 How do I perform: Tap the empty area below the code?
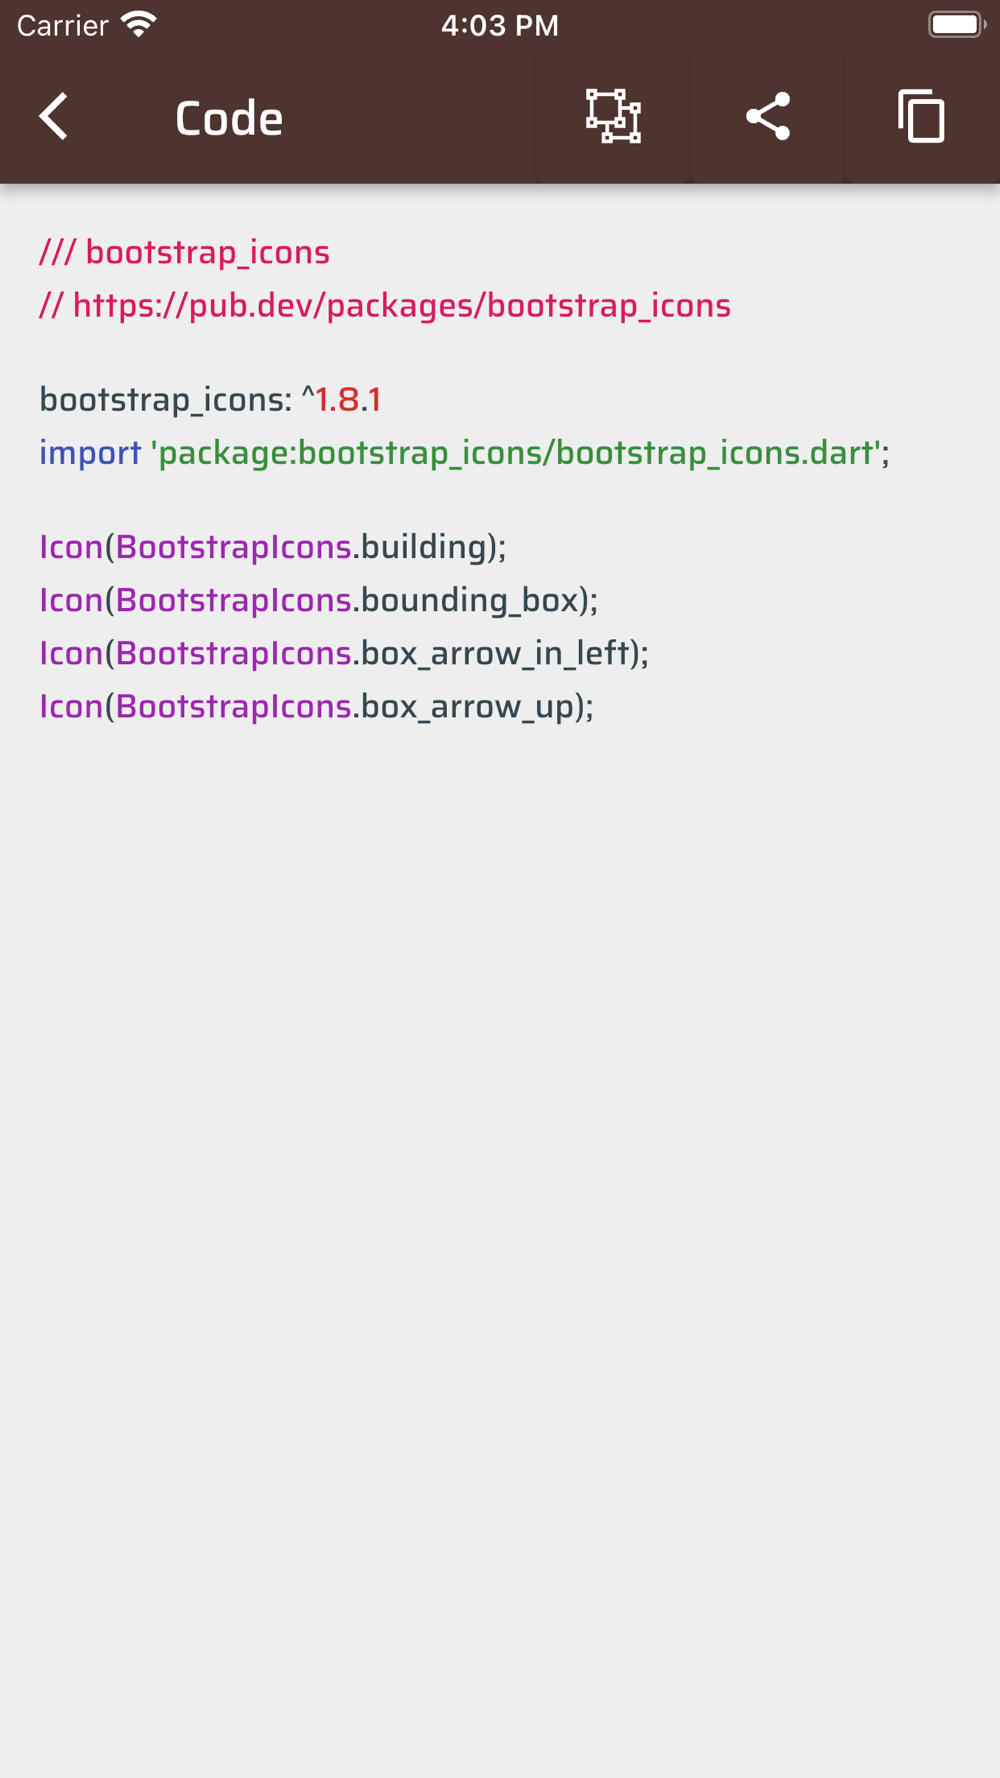(500, 1200)
